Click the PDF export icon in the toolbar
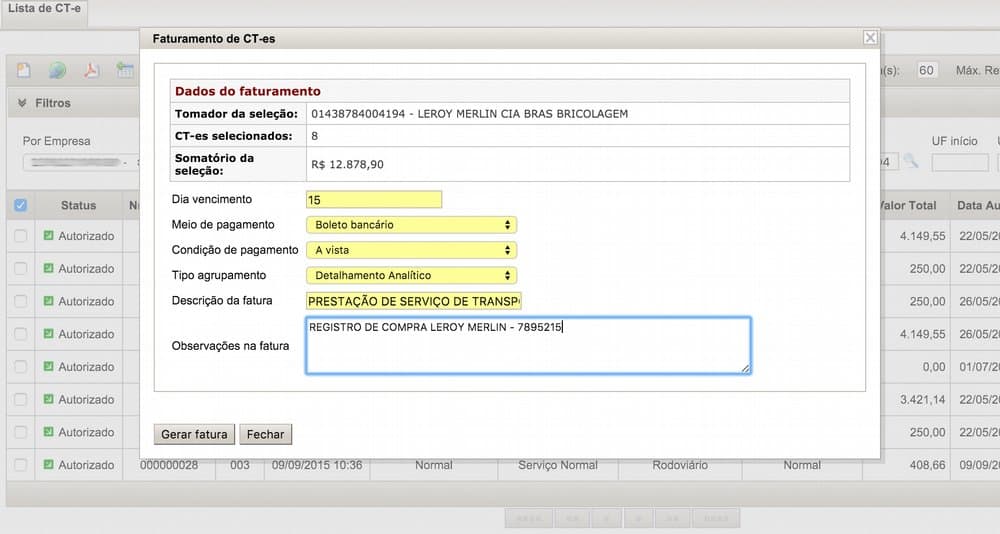Screen dimensions: 1000x534 point(91,70)
